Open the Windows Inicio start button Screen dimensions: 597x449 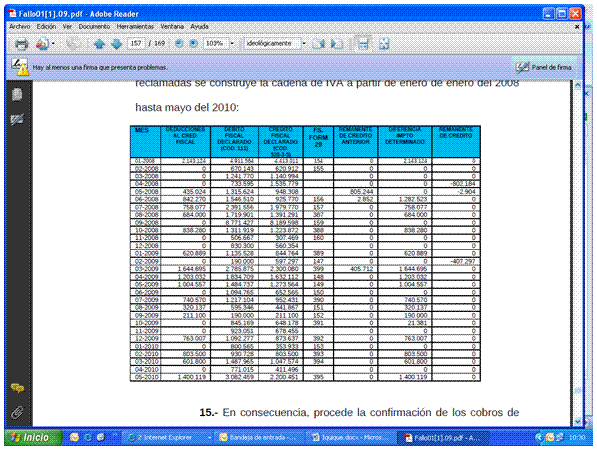tap(33, 437)
